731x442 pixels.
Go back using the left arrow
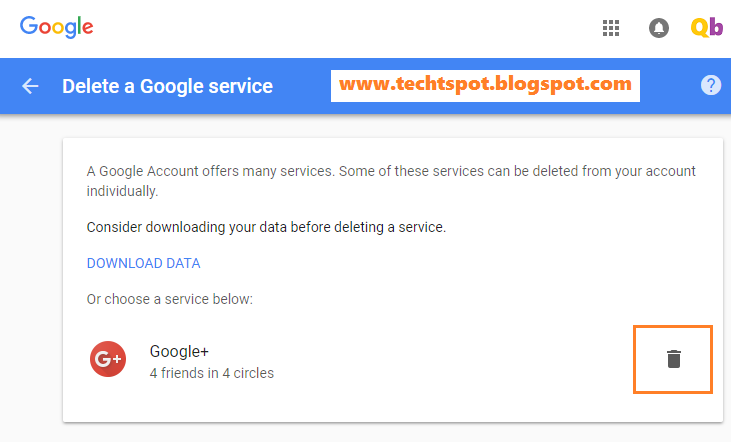click(x=30, y=86)
